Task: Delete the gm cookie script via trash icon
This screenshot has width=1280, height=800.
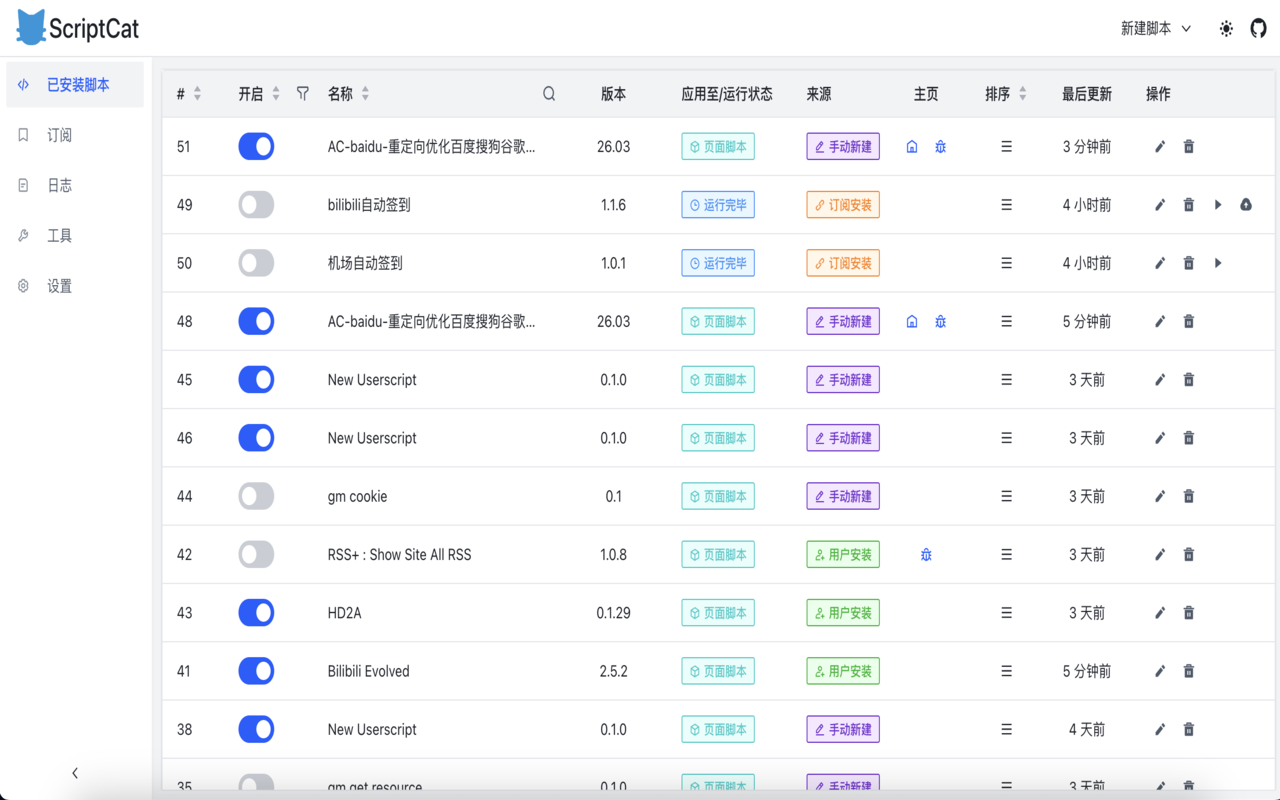Action: coord(1188,495)
